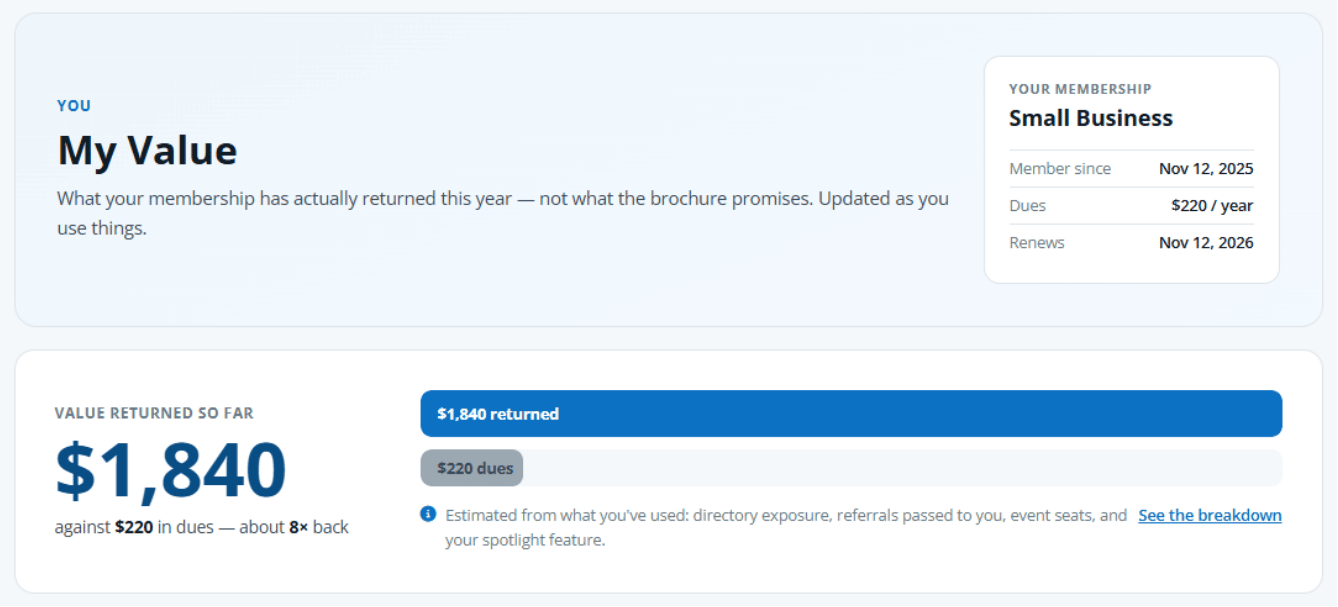The height and width of the screenshot is (607, 1338).
Task: Click the estimate explanation text about directory exposure
Action: coord(786,528)
